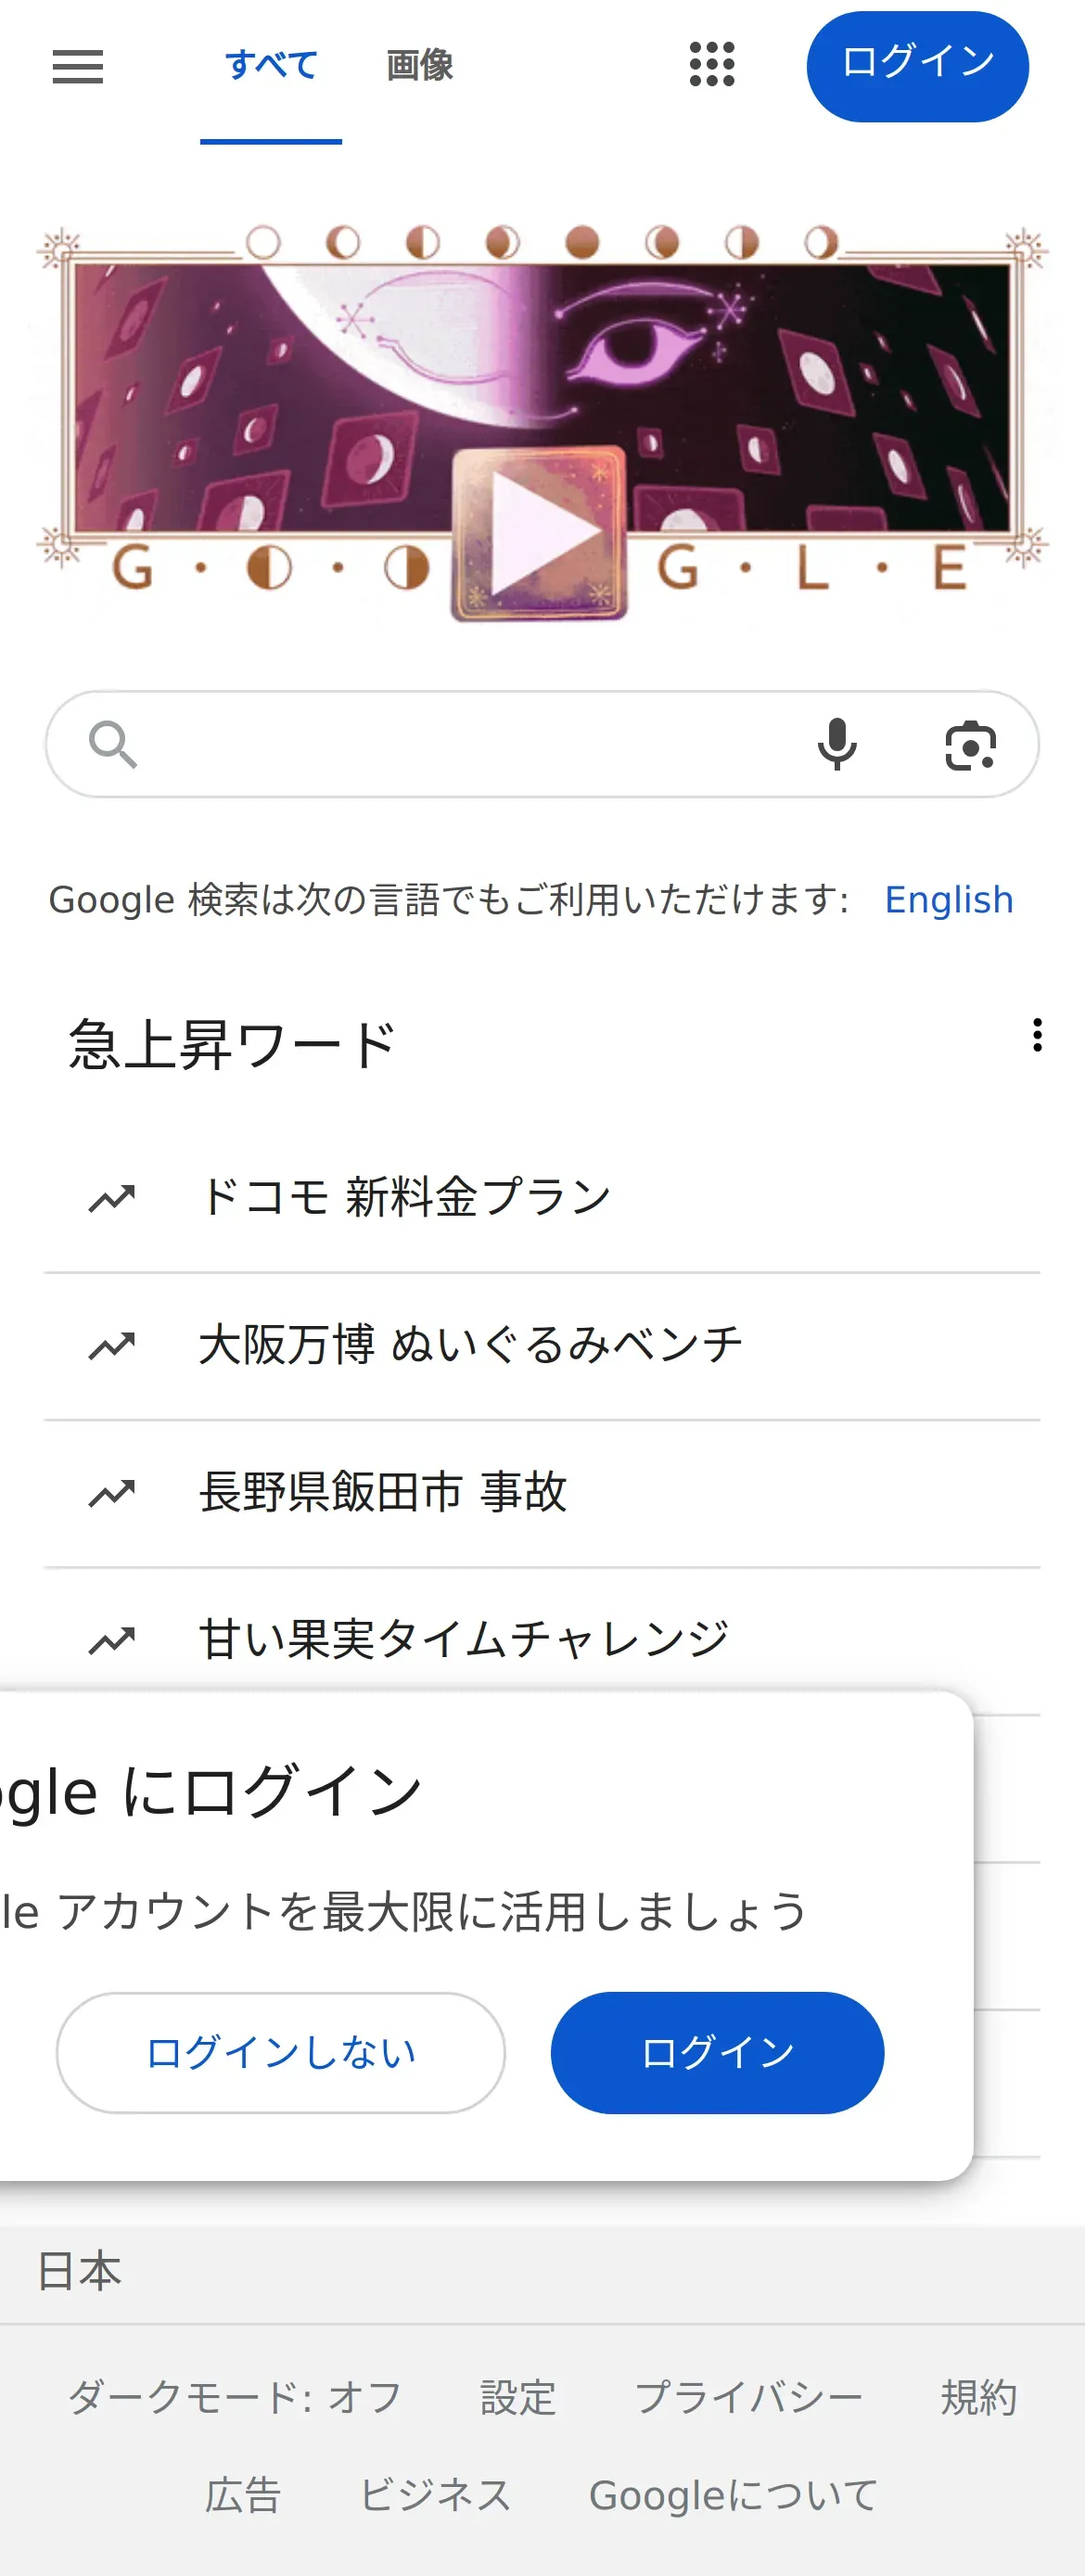Open Google Lens camera search
Viewport: 1085px width, 2576px height.
click(970, 746)
